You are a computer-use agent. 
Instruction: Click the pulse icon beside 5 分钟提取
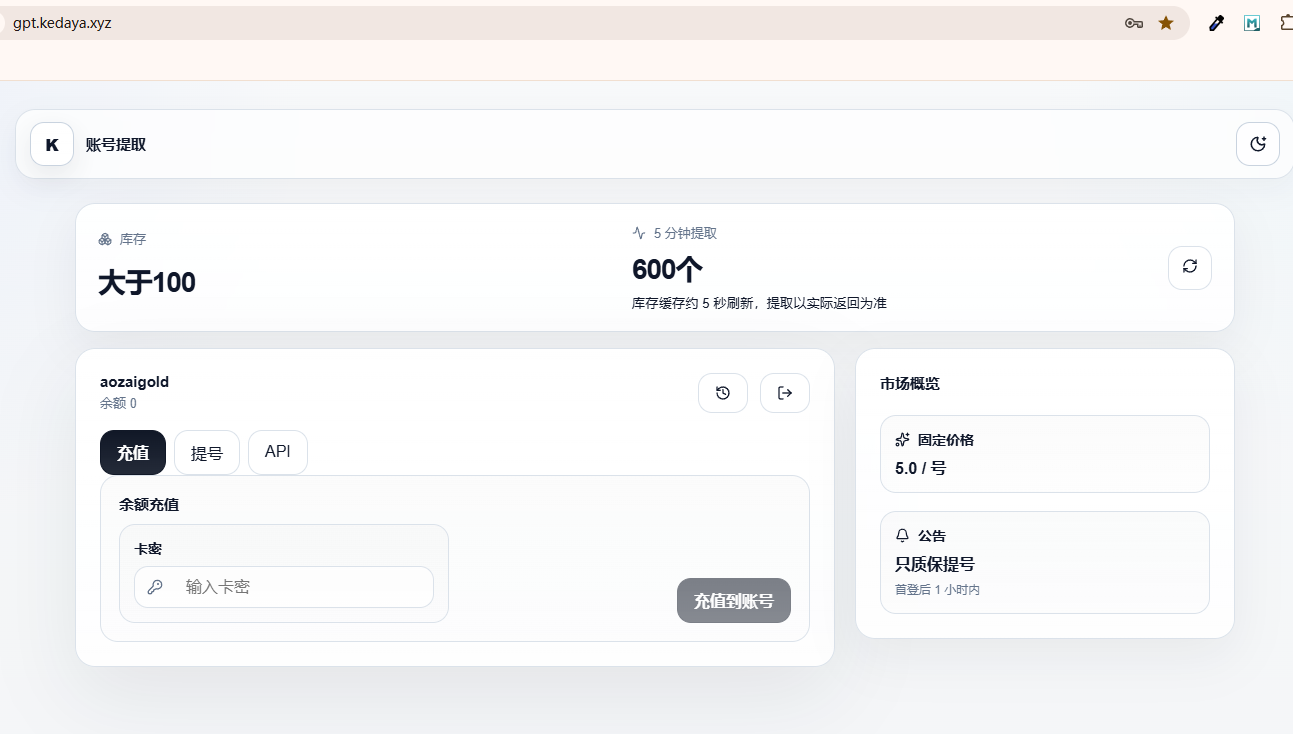(x=639, y=233)
